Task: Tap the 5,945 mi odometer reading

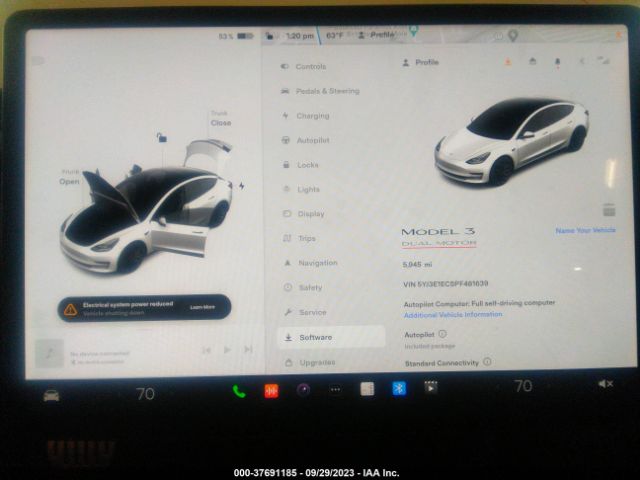Action: click(417, 265)
